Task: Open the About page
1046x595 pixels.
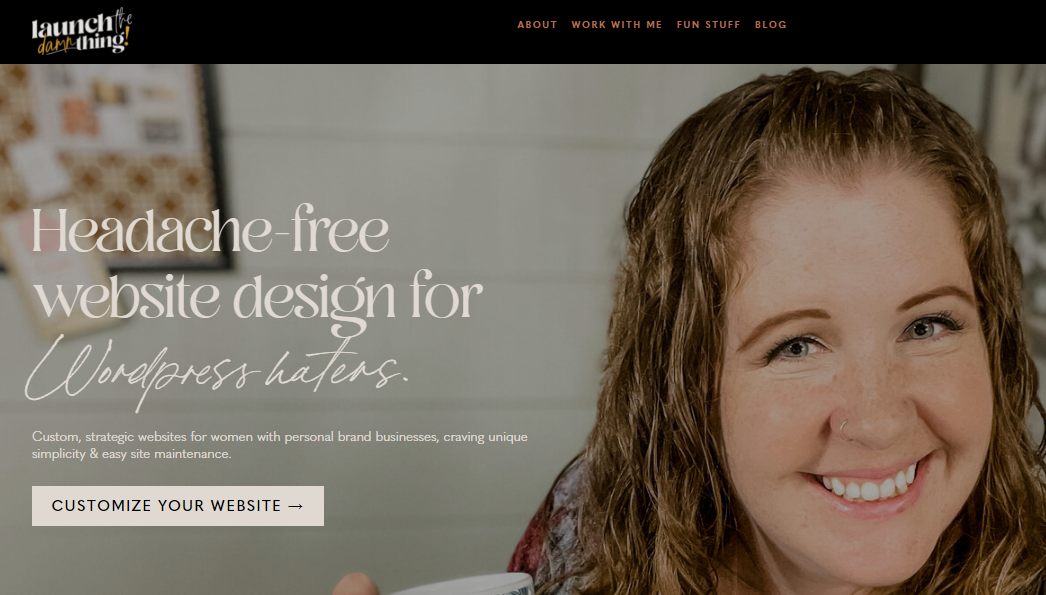Action: [537, 25]
